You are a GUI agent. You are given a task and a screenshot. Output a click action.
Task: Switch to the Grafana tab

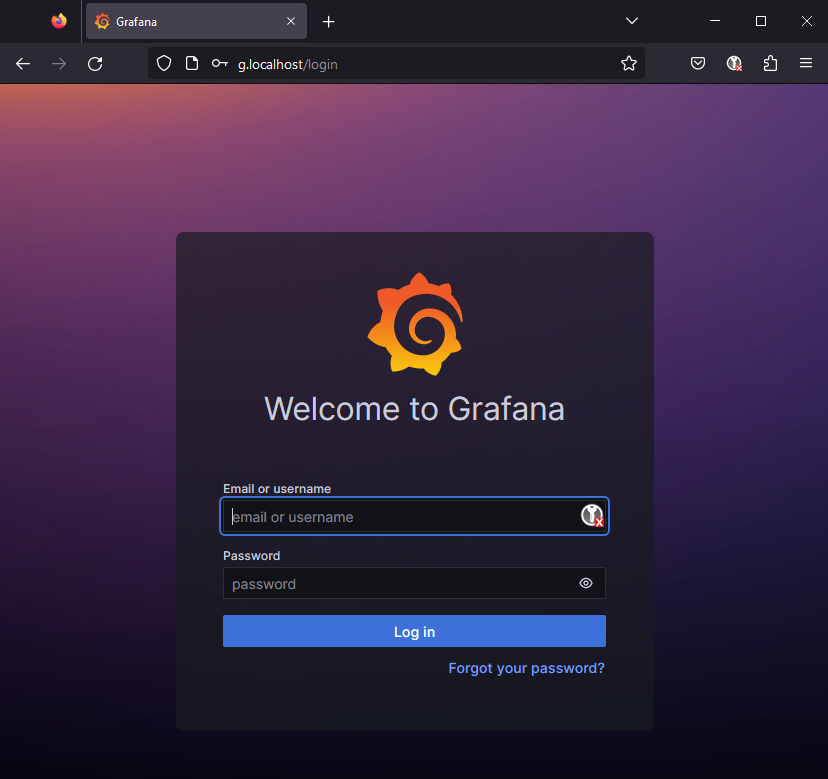coord(196,21)
